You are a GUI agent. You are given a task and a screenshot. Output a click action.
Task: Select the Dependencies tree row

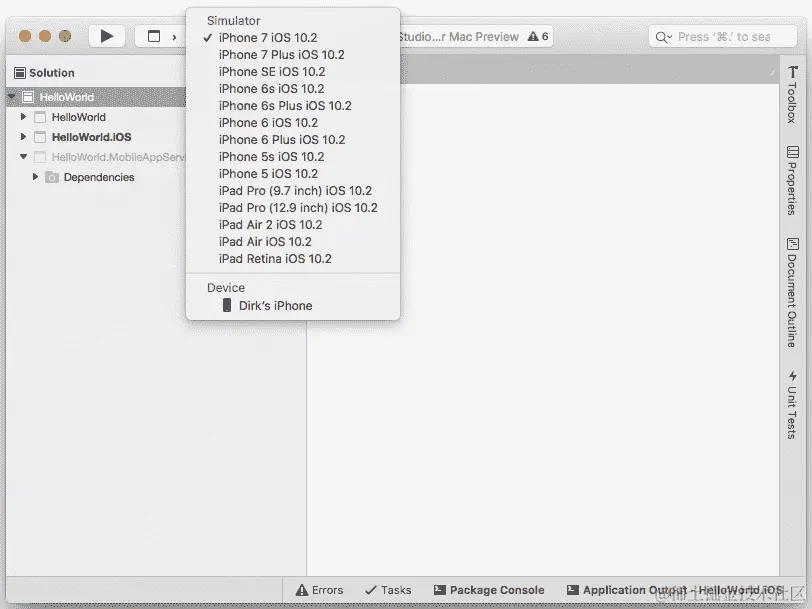click(96, 177)
